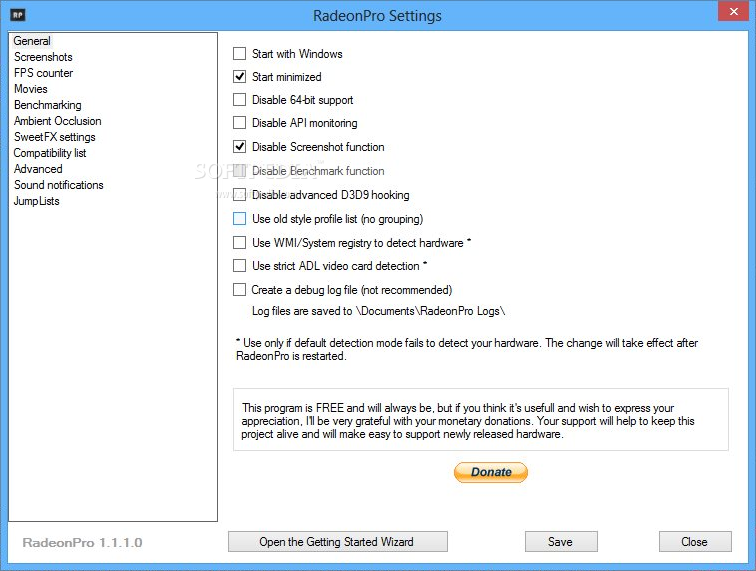This screenshot has width=756, height=571.
Task: Click the Close button at bottom
Action: 695,542
